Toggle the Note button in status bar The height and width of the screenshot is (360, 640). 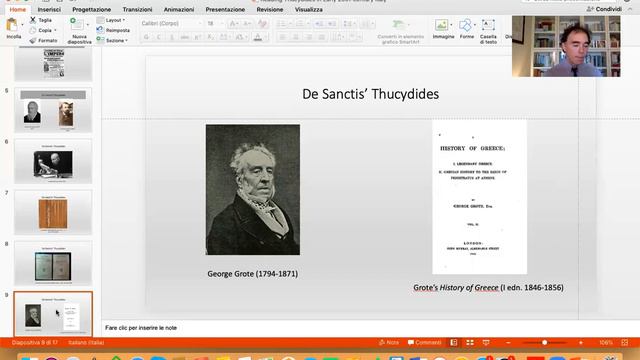pyautogui.click(x=389, y=342)
